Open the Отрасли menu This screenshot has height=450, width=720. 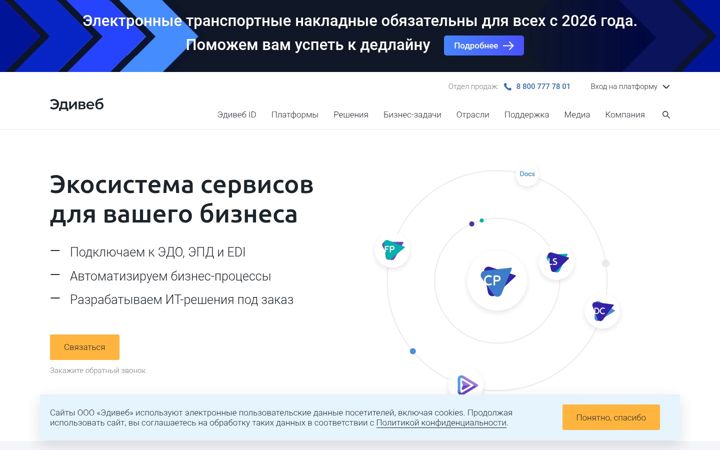pos(472,115)
